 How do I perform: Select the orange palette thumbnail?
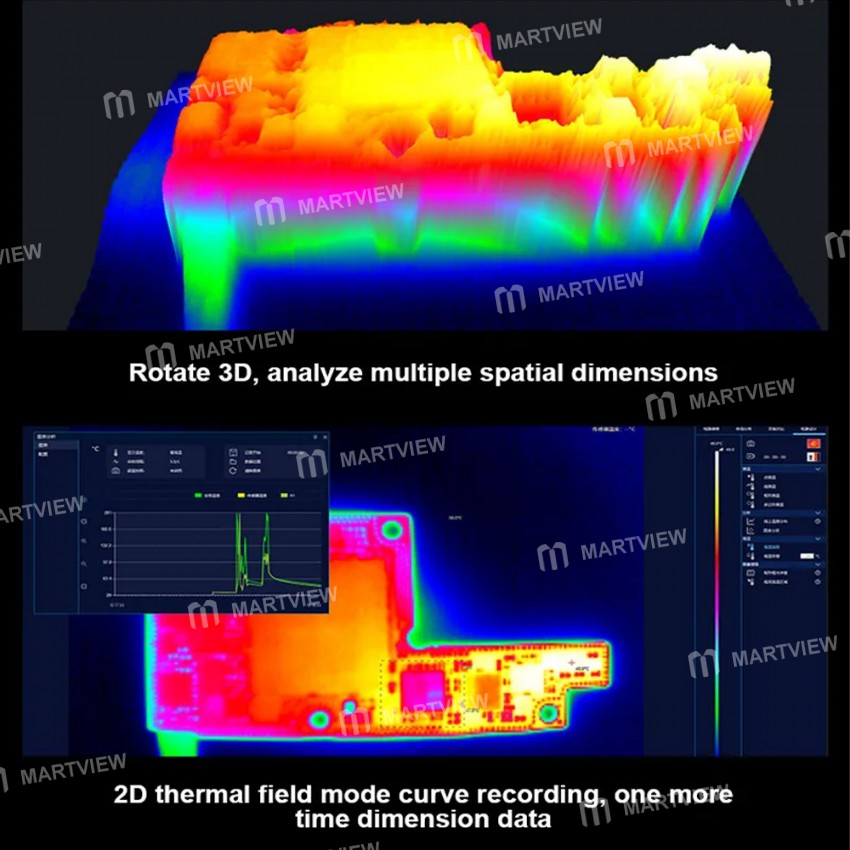point(814,443)
